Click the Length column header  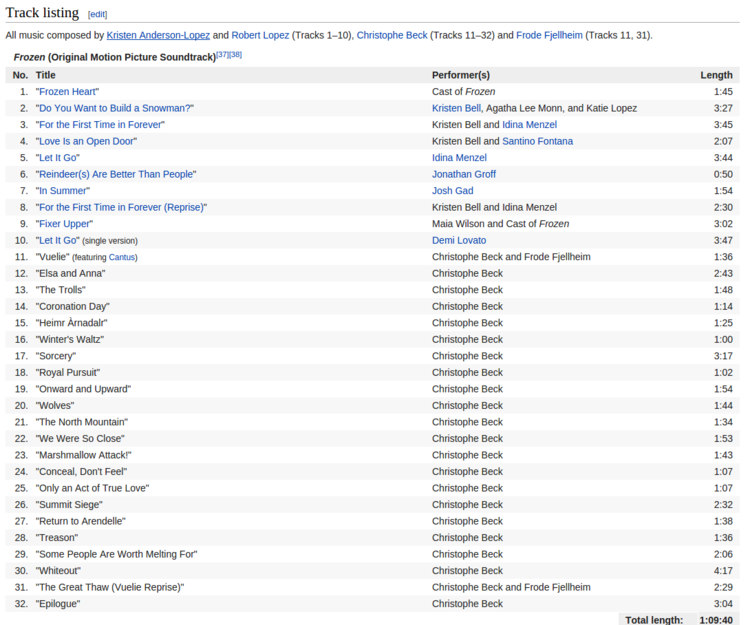click(716, 75)
